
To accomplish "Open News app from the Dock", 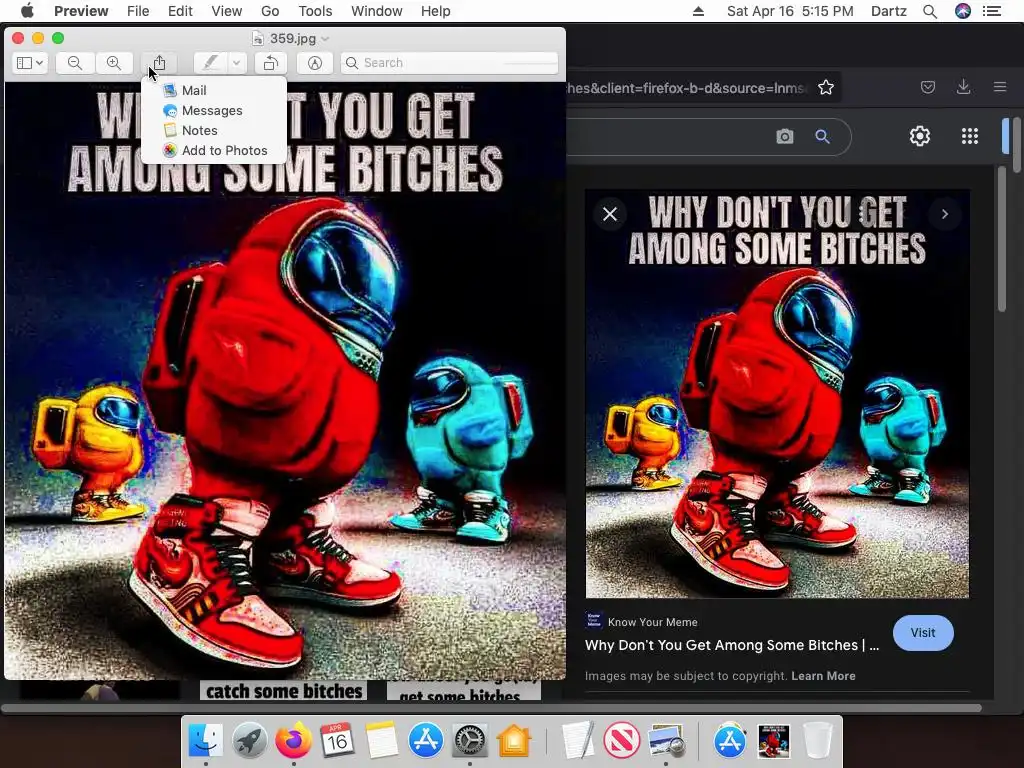I will (622, 740).
